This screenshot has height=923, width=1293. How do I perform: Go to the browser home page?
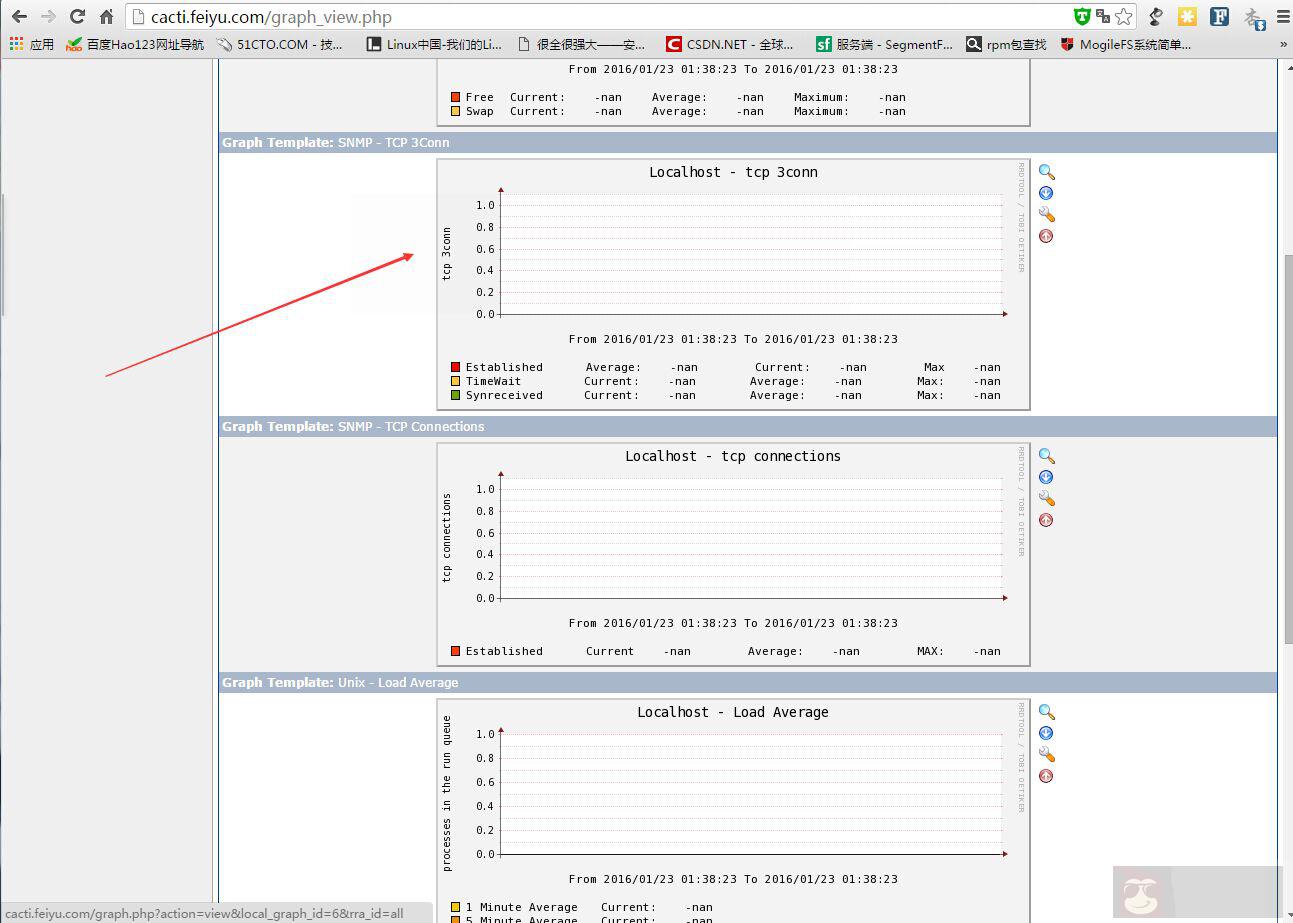[106, 17]
